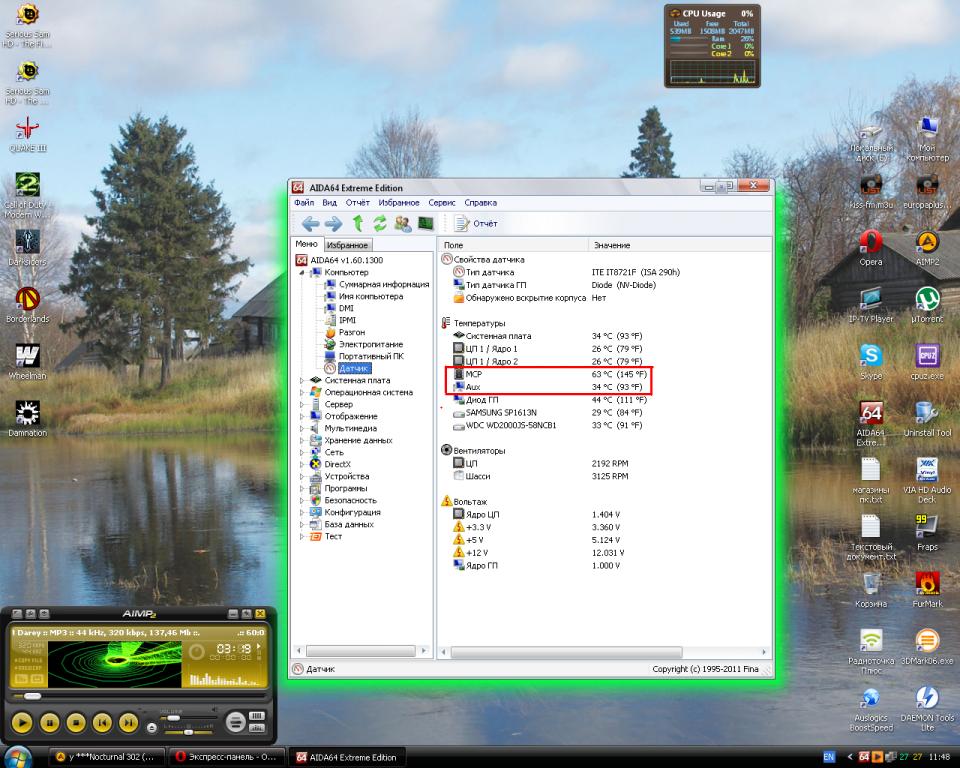Viewport: 960px width, 768px height.
Task: Open the Сервис menu
Action: coord(442,203)
